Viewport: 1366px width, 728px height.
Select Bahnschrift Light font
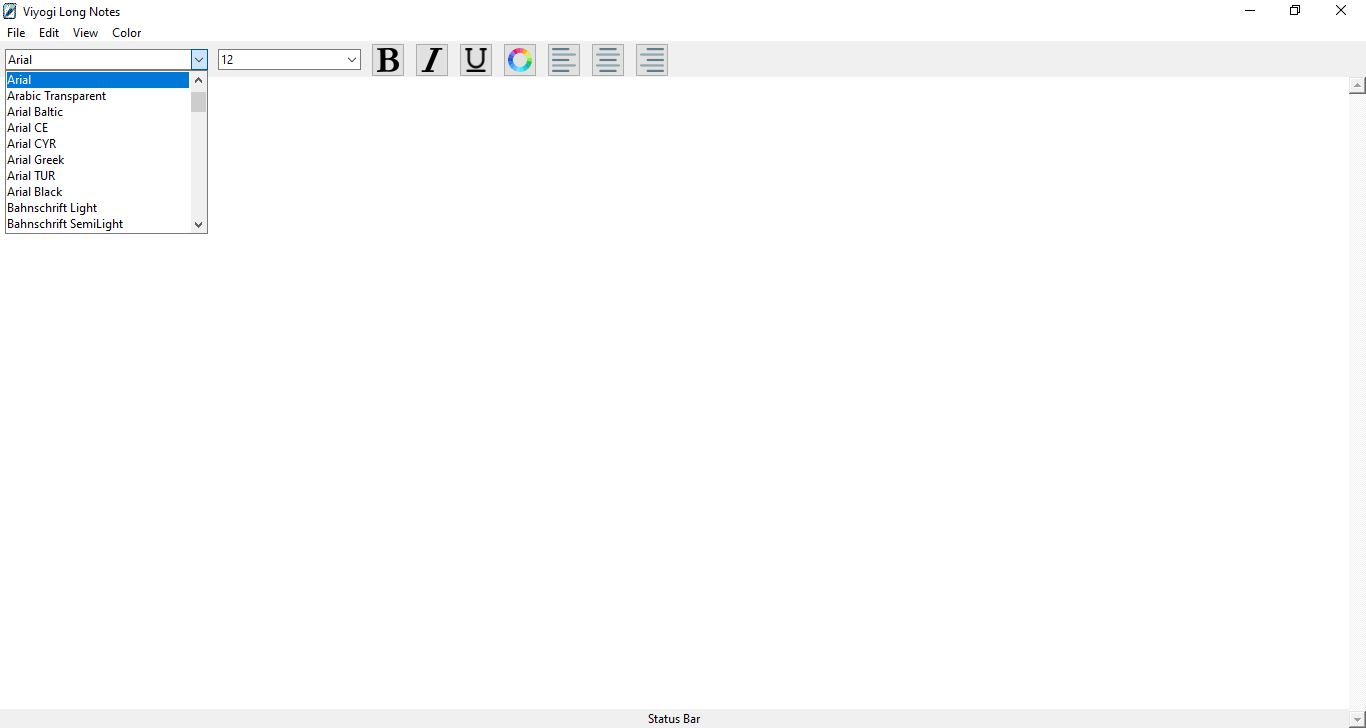pos(98,208)
